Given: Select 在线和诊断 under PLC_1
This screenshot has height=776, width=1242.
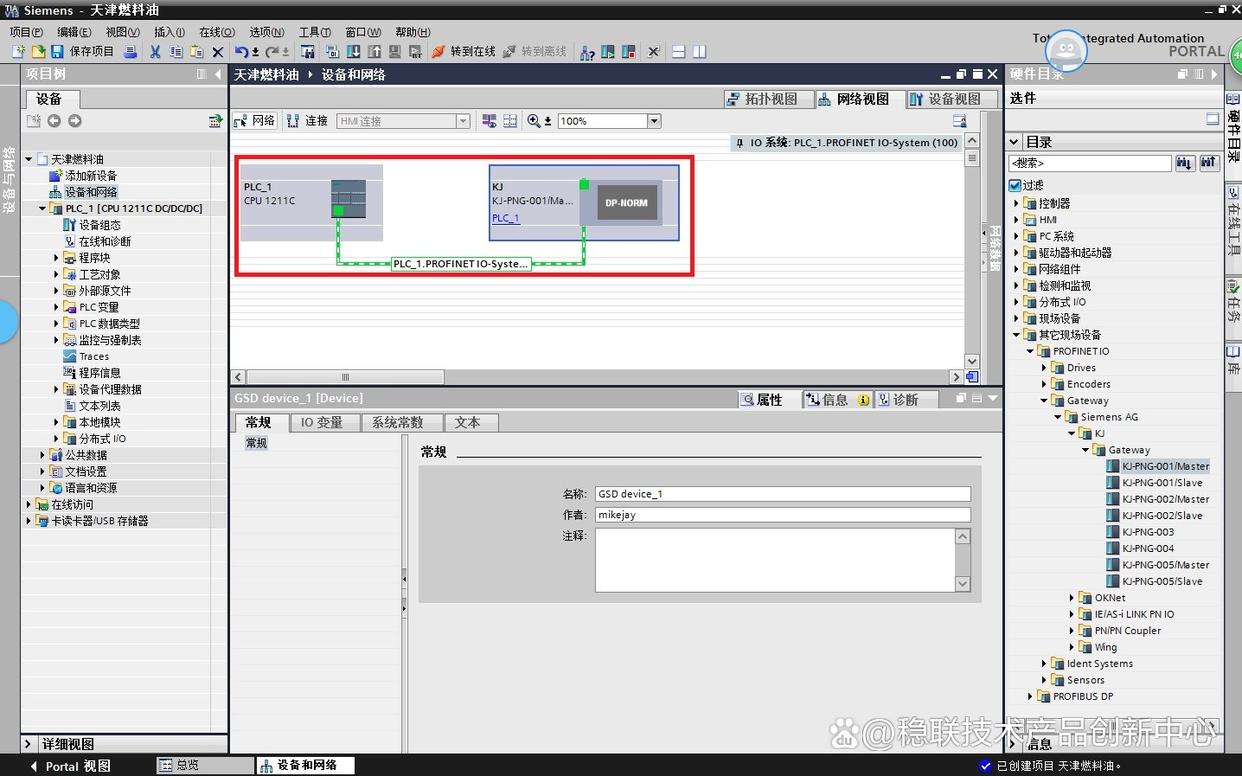Looking at the screenshot, I should tap(105, 242).
